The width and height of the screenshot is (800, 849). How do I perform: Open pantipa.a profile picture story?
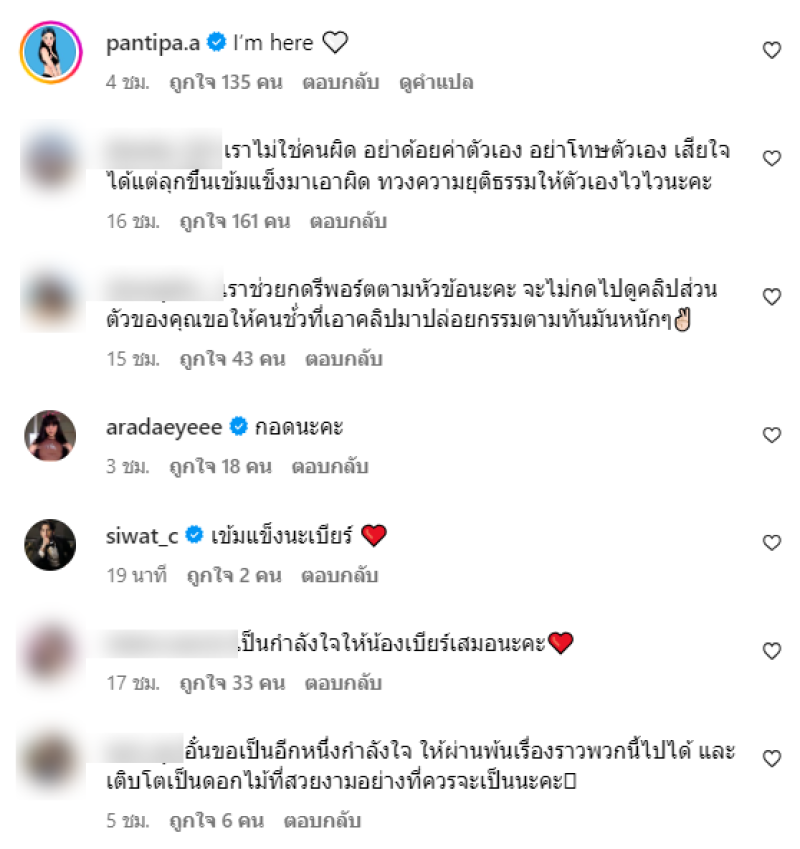point(51,53)
